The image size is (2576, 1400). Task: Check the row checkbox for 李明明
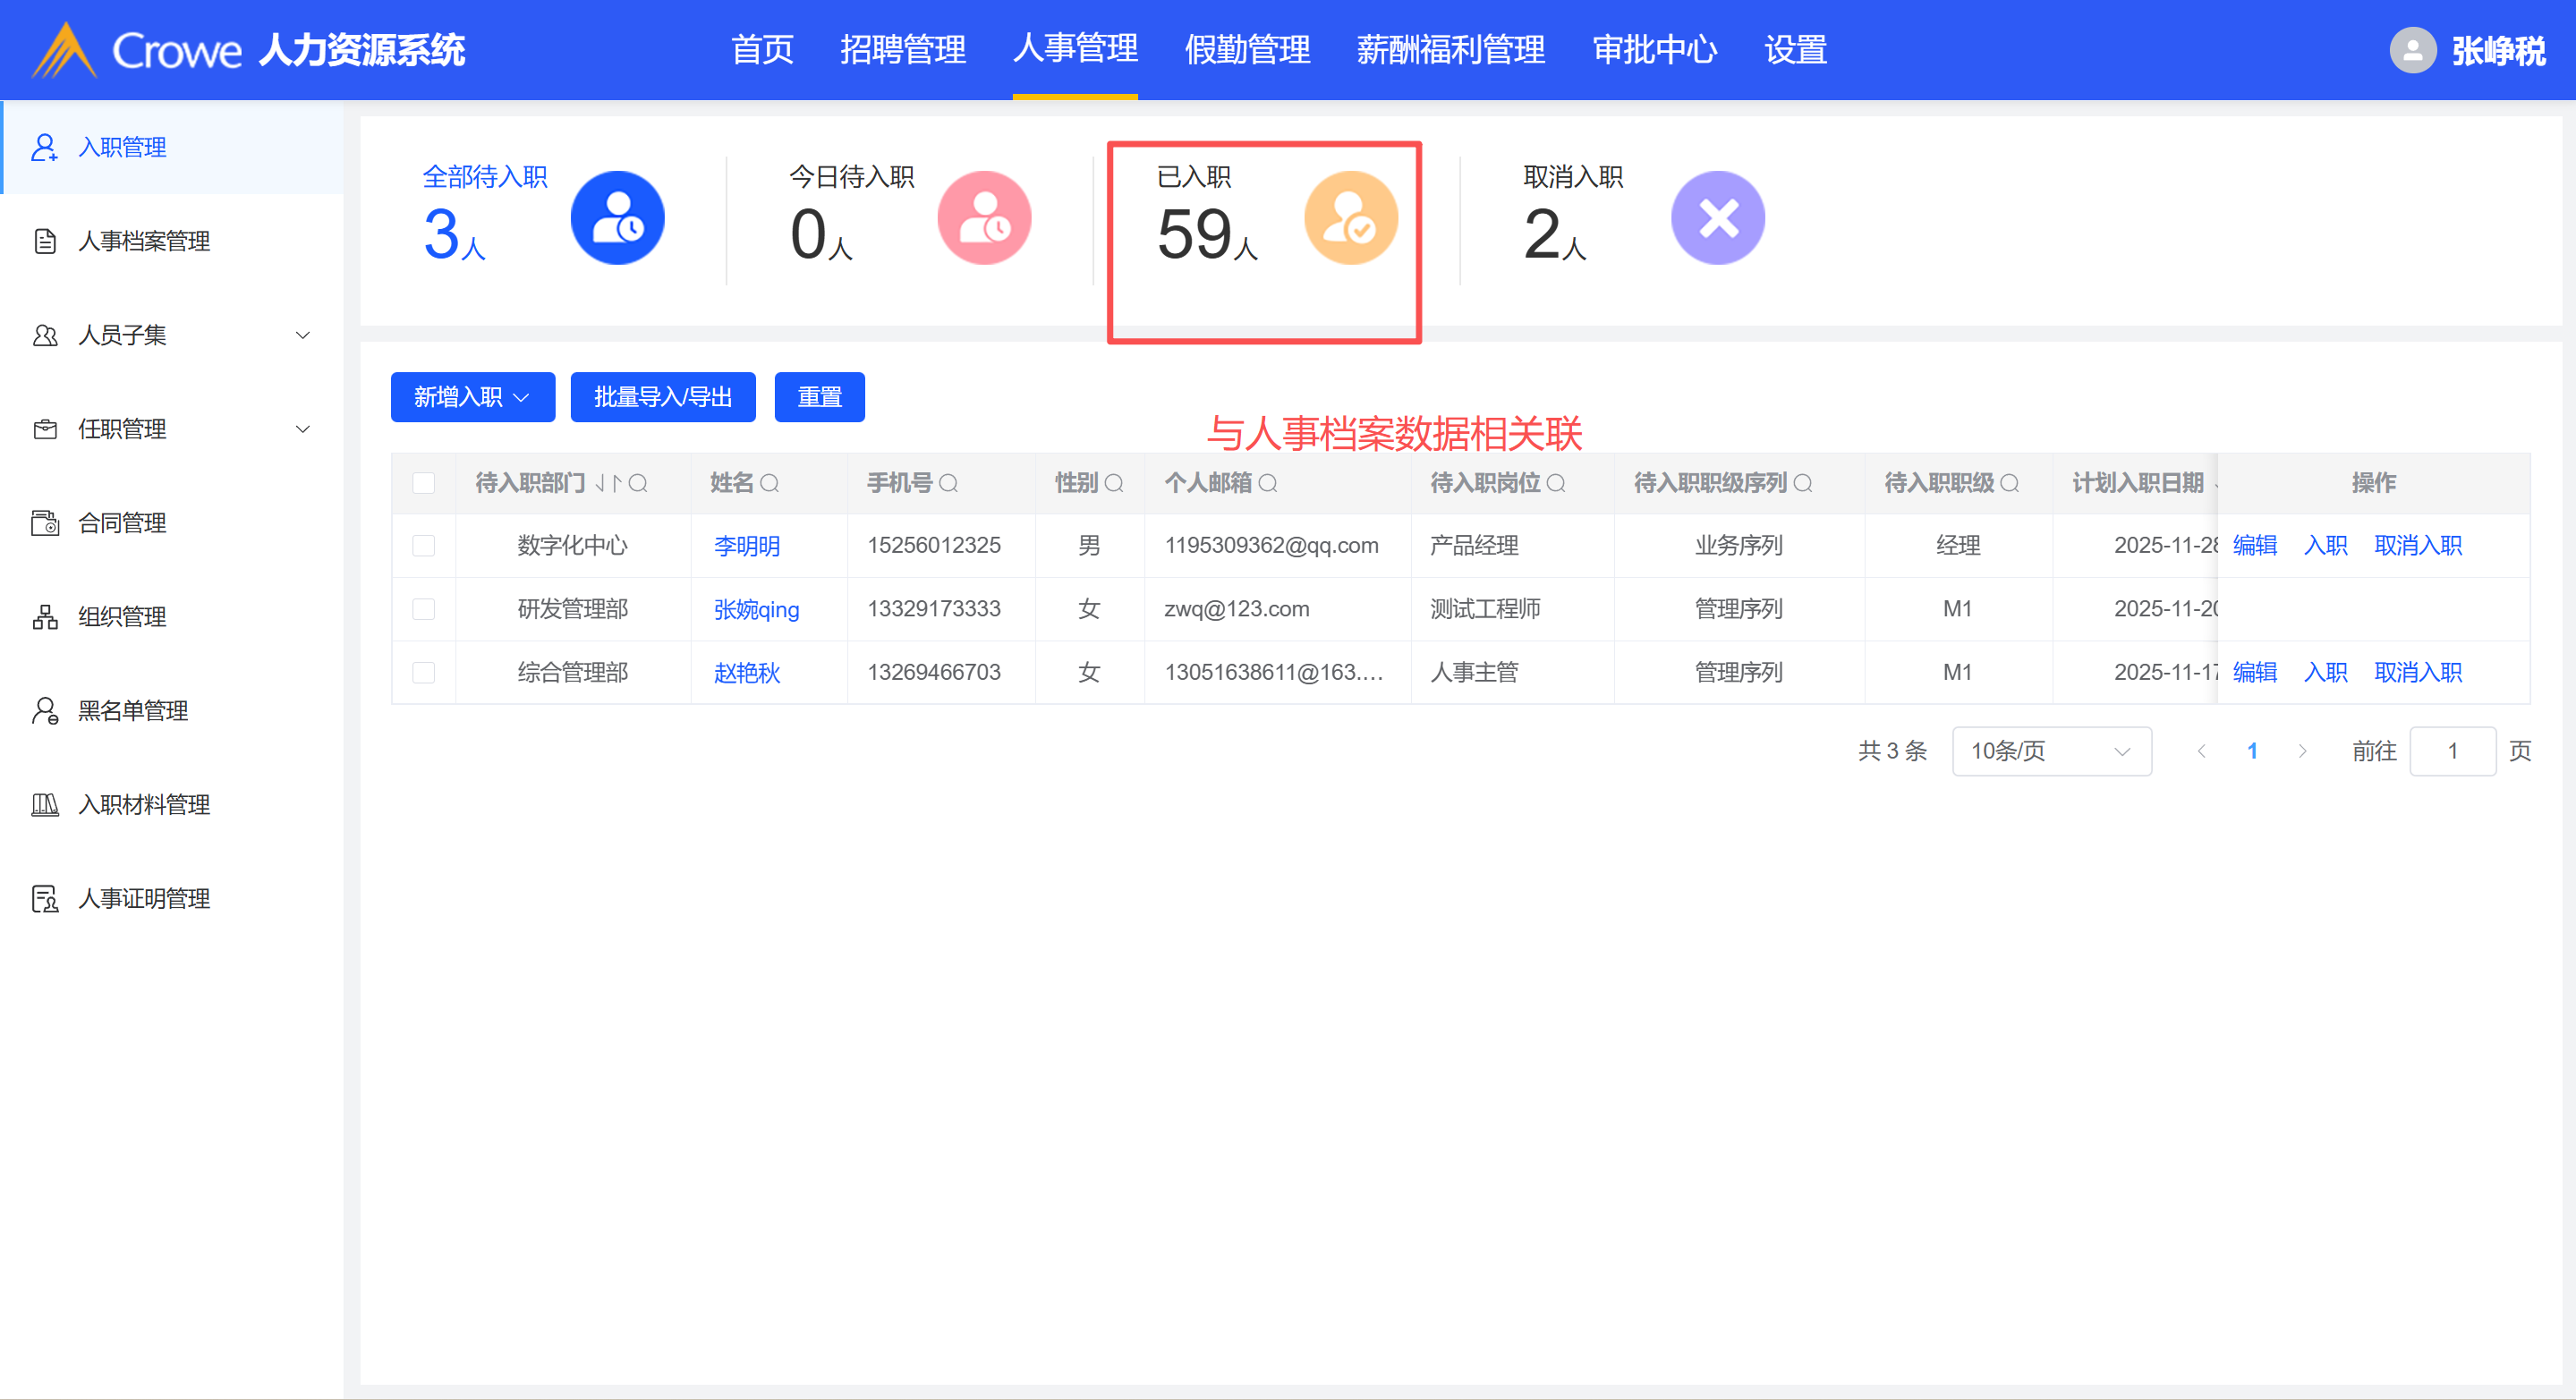[424, 546]
